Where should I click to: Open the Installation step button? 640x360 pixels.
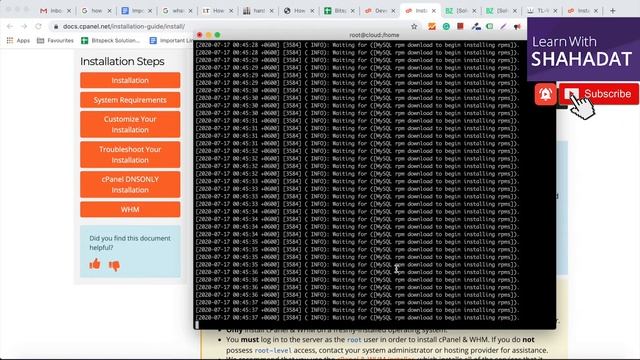pyautogui.click(x=130, y=80)
